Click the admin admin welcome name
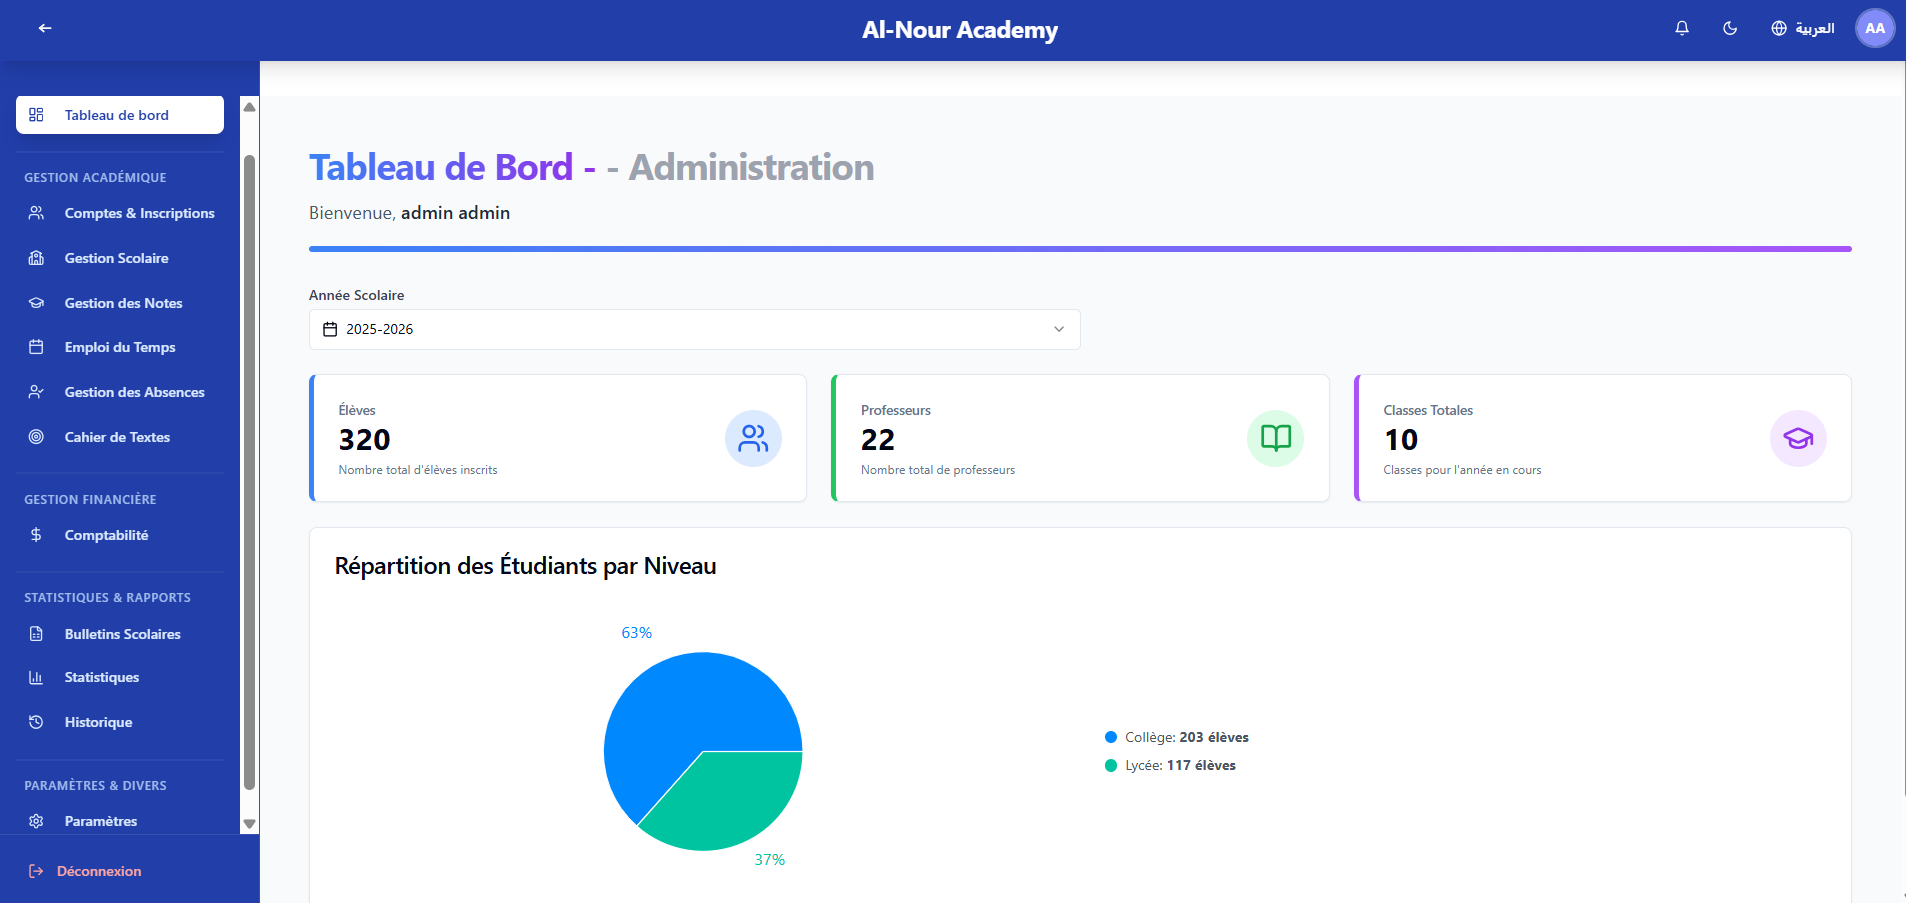Screen dimensions: 1906x903 pyautogui.click(x=455, y=213)
